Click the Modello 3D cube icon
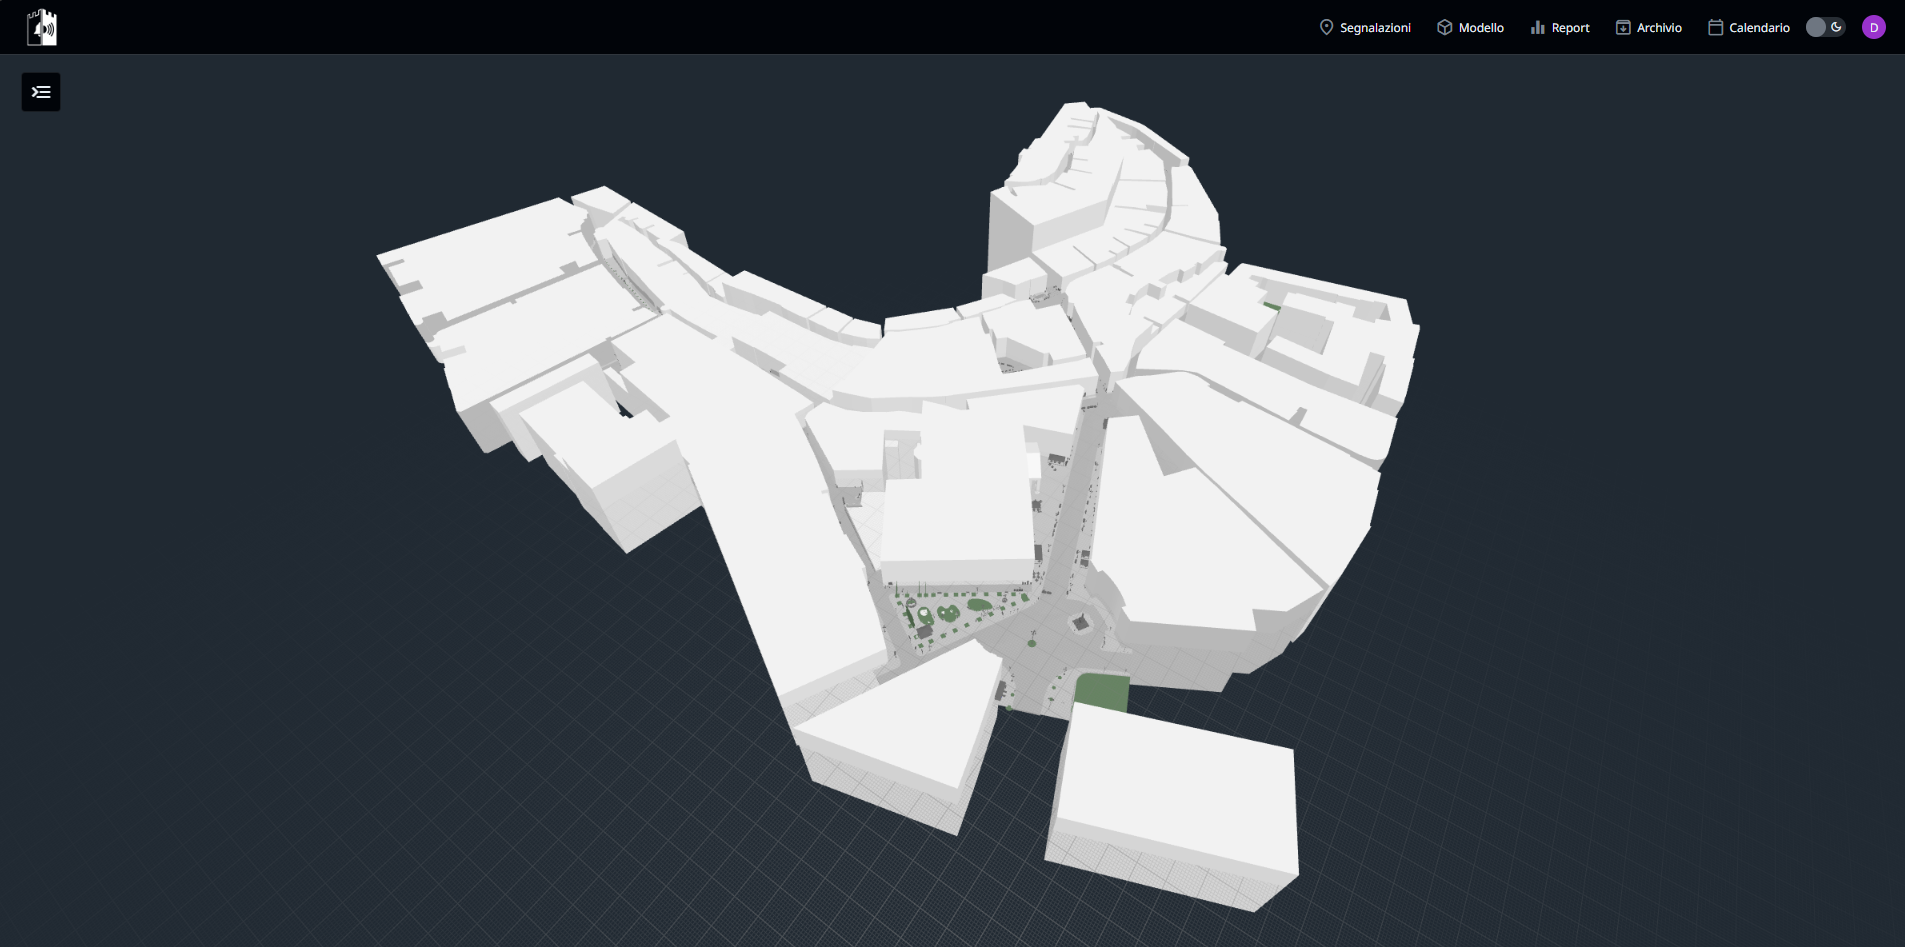 1443,27
